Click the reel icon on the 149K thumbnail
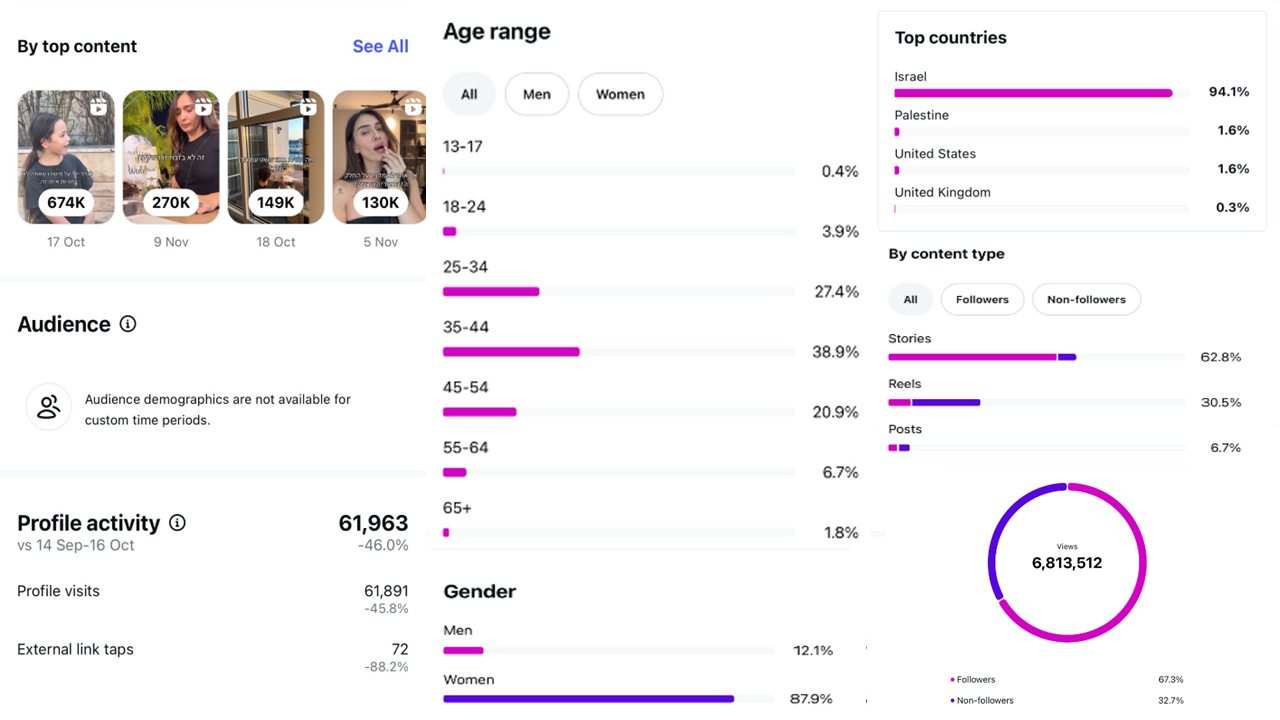This screenshot has height=720, width=1280. click(308, 107)
